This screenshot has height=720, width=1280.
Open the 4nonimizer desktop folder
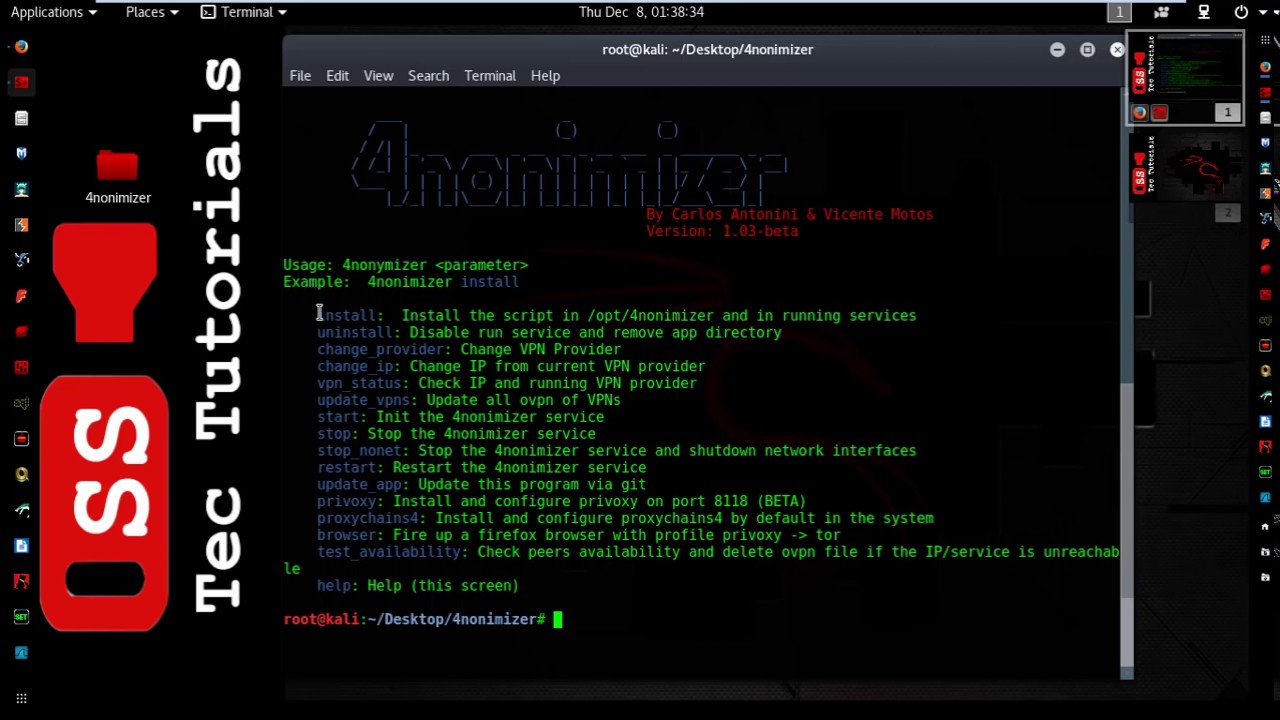(118, 176)
